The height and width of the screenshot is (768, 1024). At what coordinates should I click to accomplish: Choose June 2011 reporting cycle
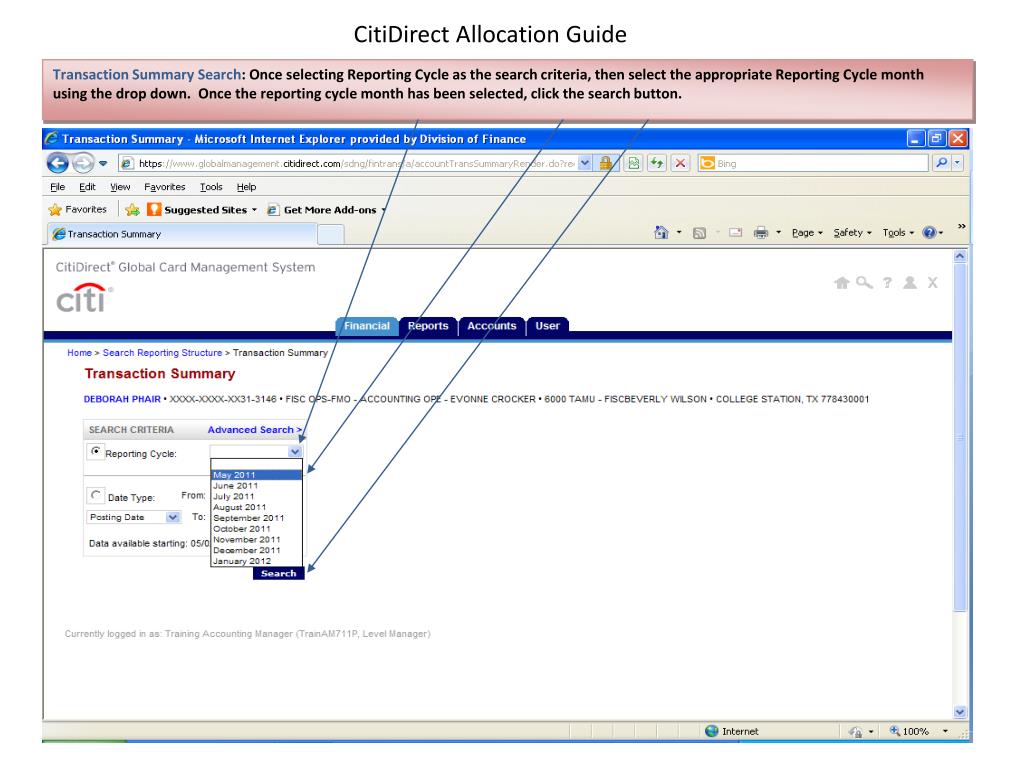pos(256,486)
